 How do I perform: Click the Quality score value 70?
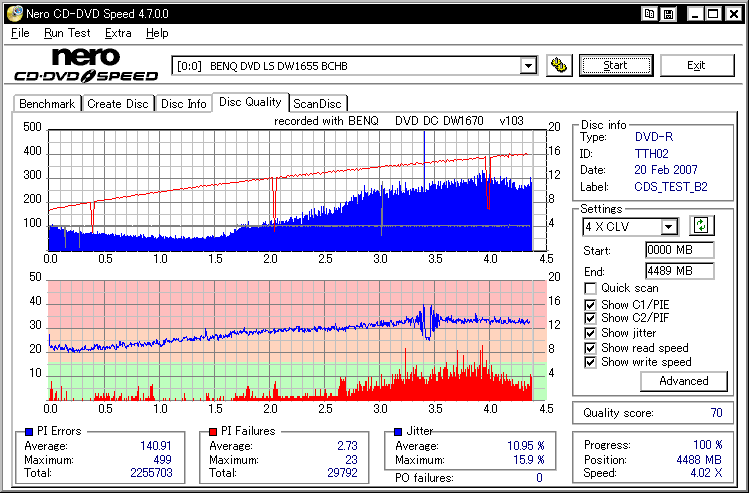point(717,413)
